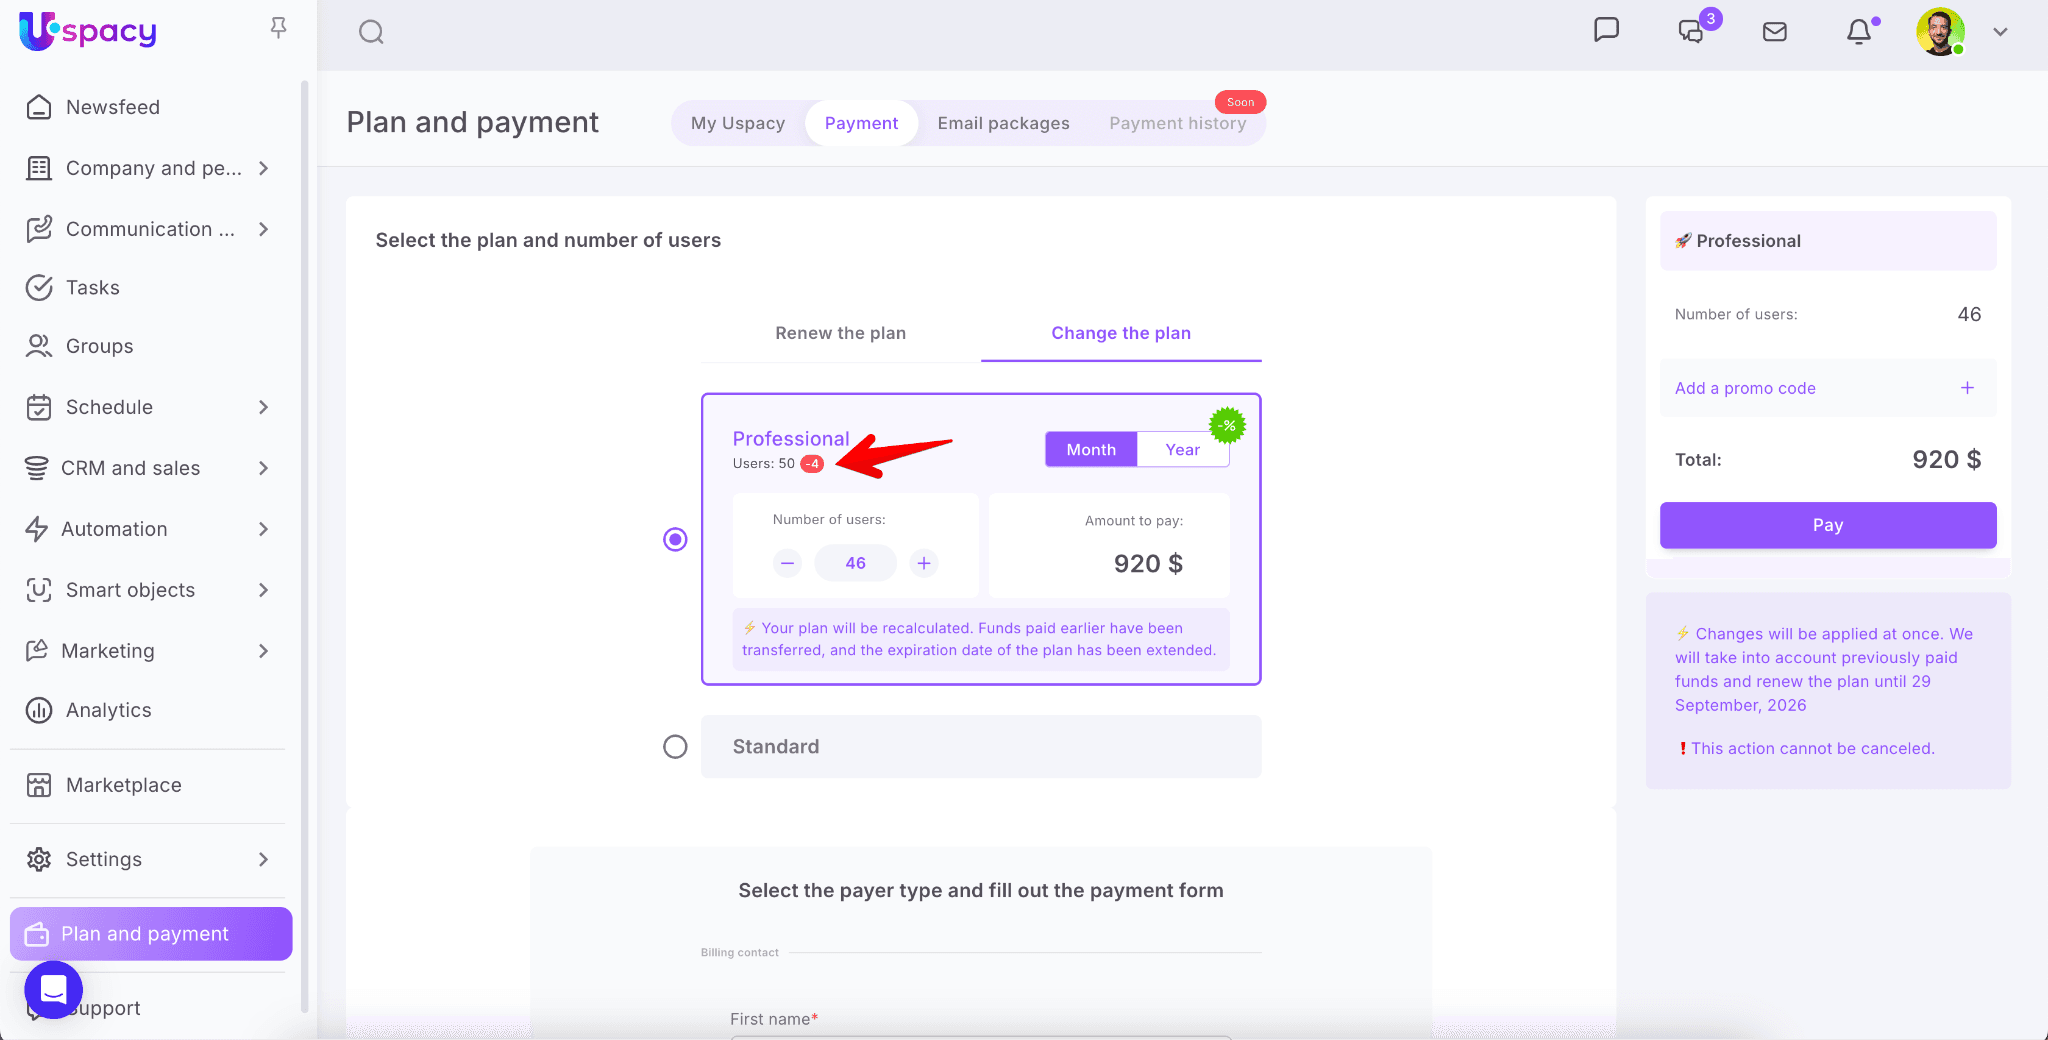Expand the Settings submenu chevron
The height and width of the screenshot is (1040, 2048).
point(263,859)
